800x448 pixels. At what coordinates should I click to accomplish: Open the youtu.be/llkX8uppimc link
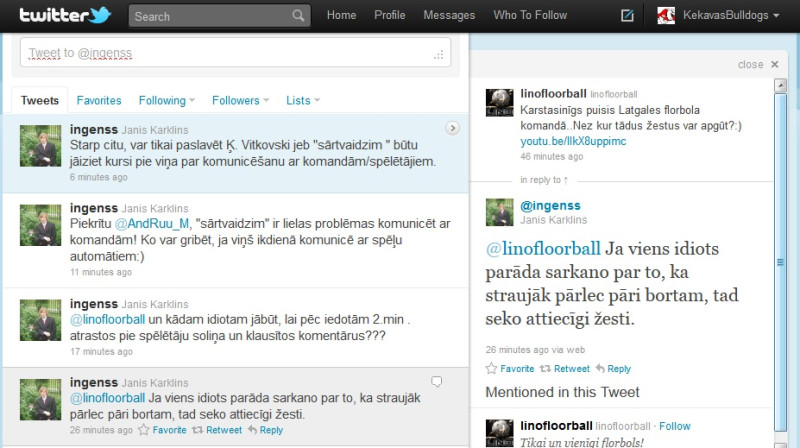pos(573,141)
